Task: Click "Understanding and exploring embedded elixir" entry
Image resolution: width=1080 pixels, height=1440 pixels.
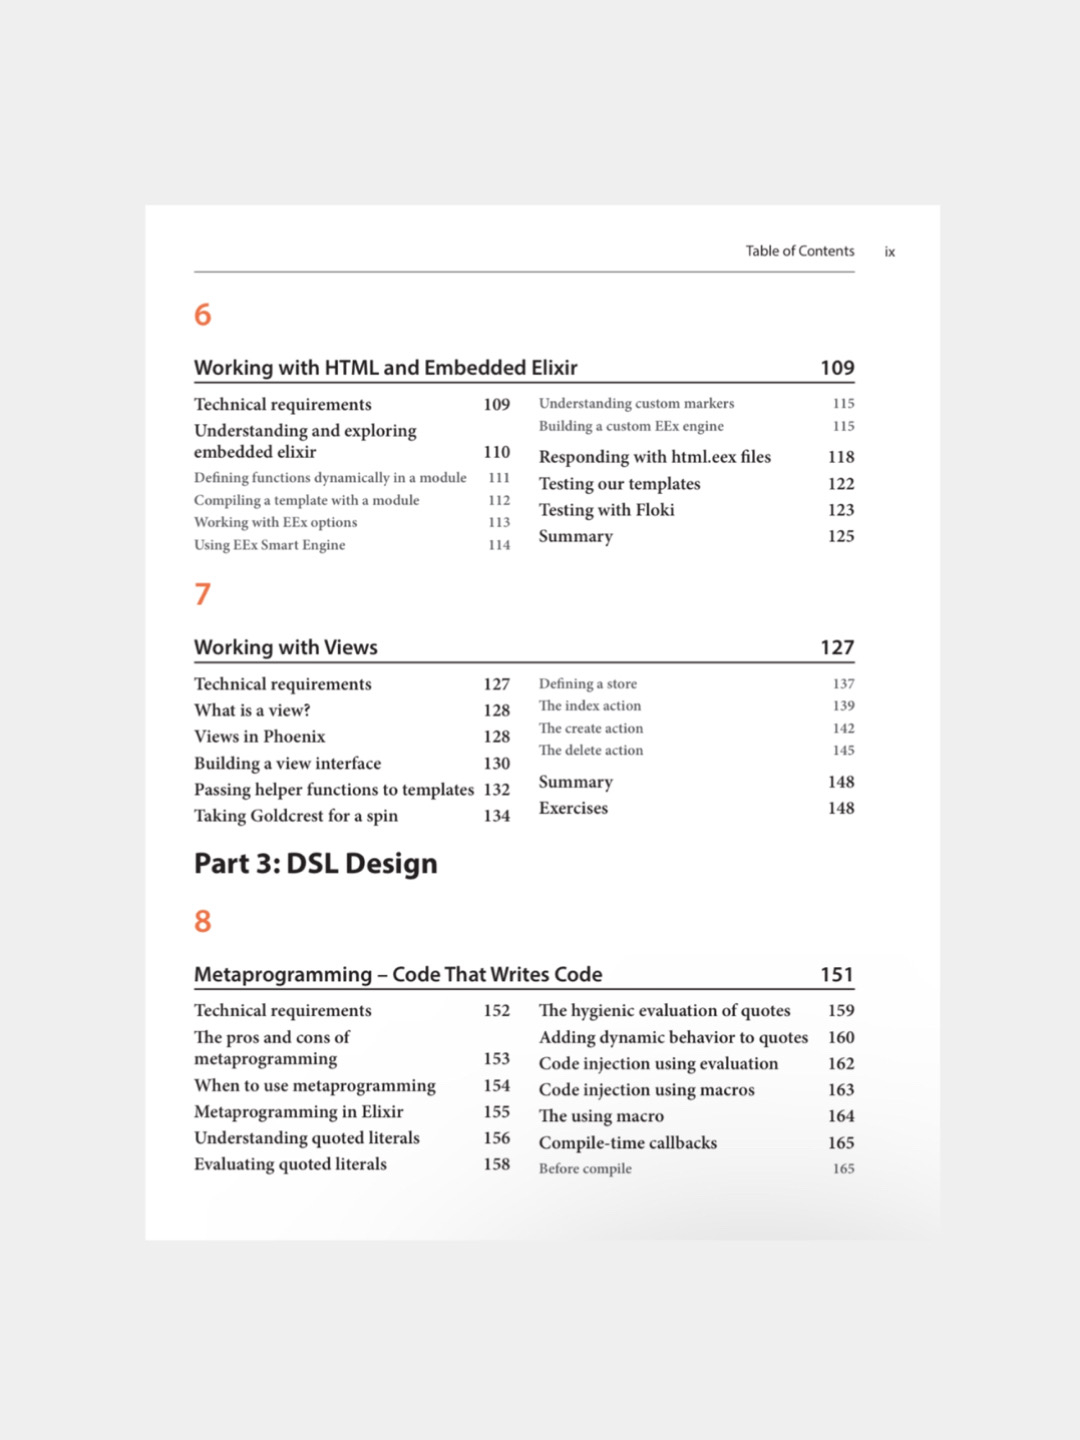Action: (305, 441)
